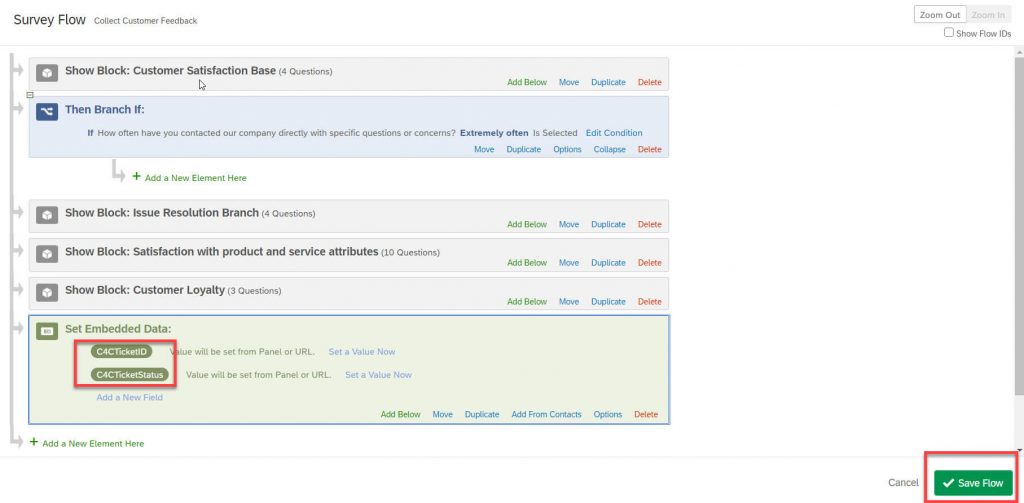Screen dimensions: 1024x503
Task: Click the Collect Customer Feedback survey name
Action: pyautogui.click(x=146, y=21)
